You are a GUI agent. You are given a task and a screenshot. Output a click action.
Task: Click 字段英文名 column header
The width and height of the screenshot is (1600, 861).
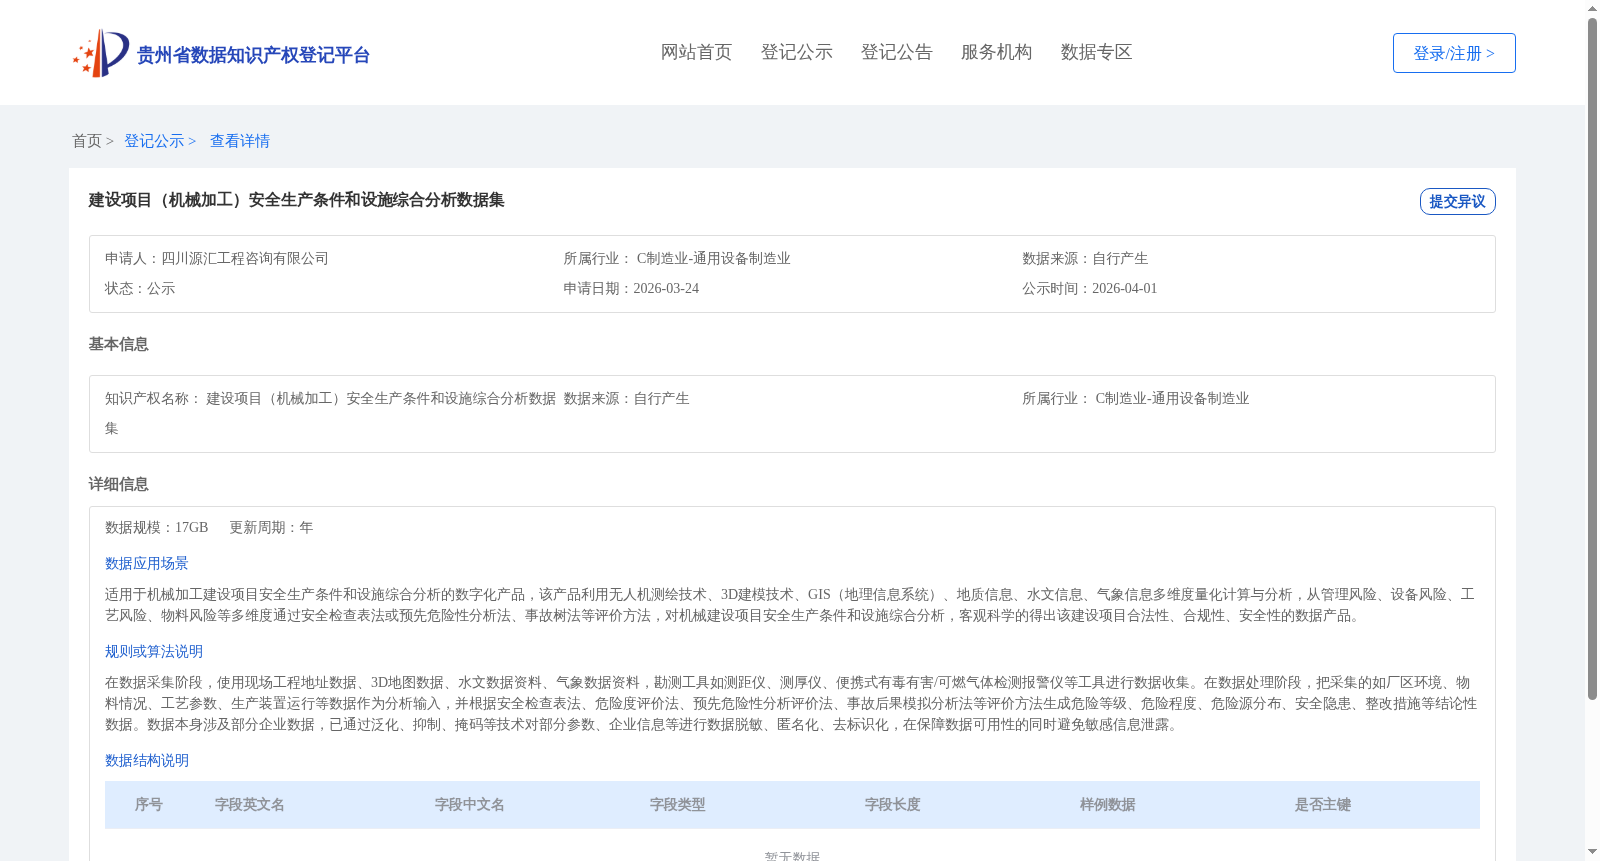click(x=250, y=804)
